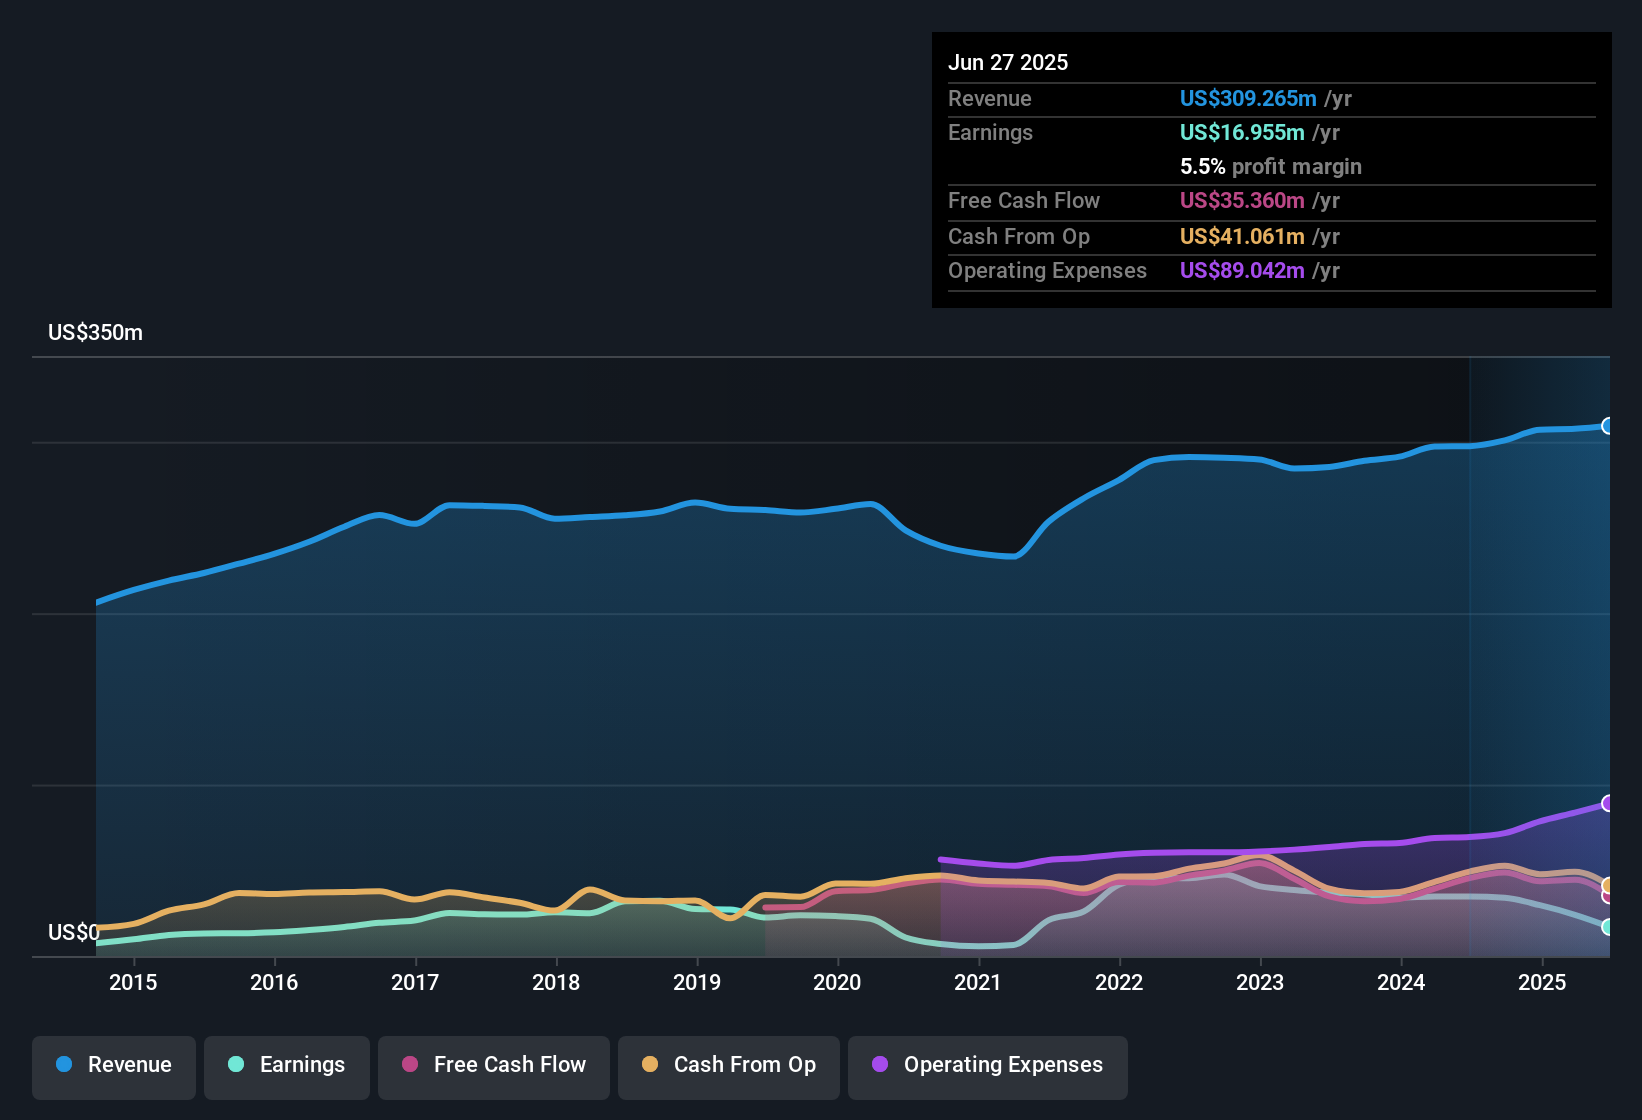Click the 2023 label on the x-axis
Screen dimensions: 1642x1120
coord(1260,982)
